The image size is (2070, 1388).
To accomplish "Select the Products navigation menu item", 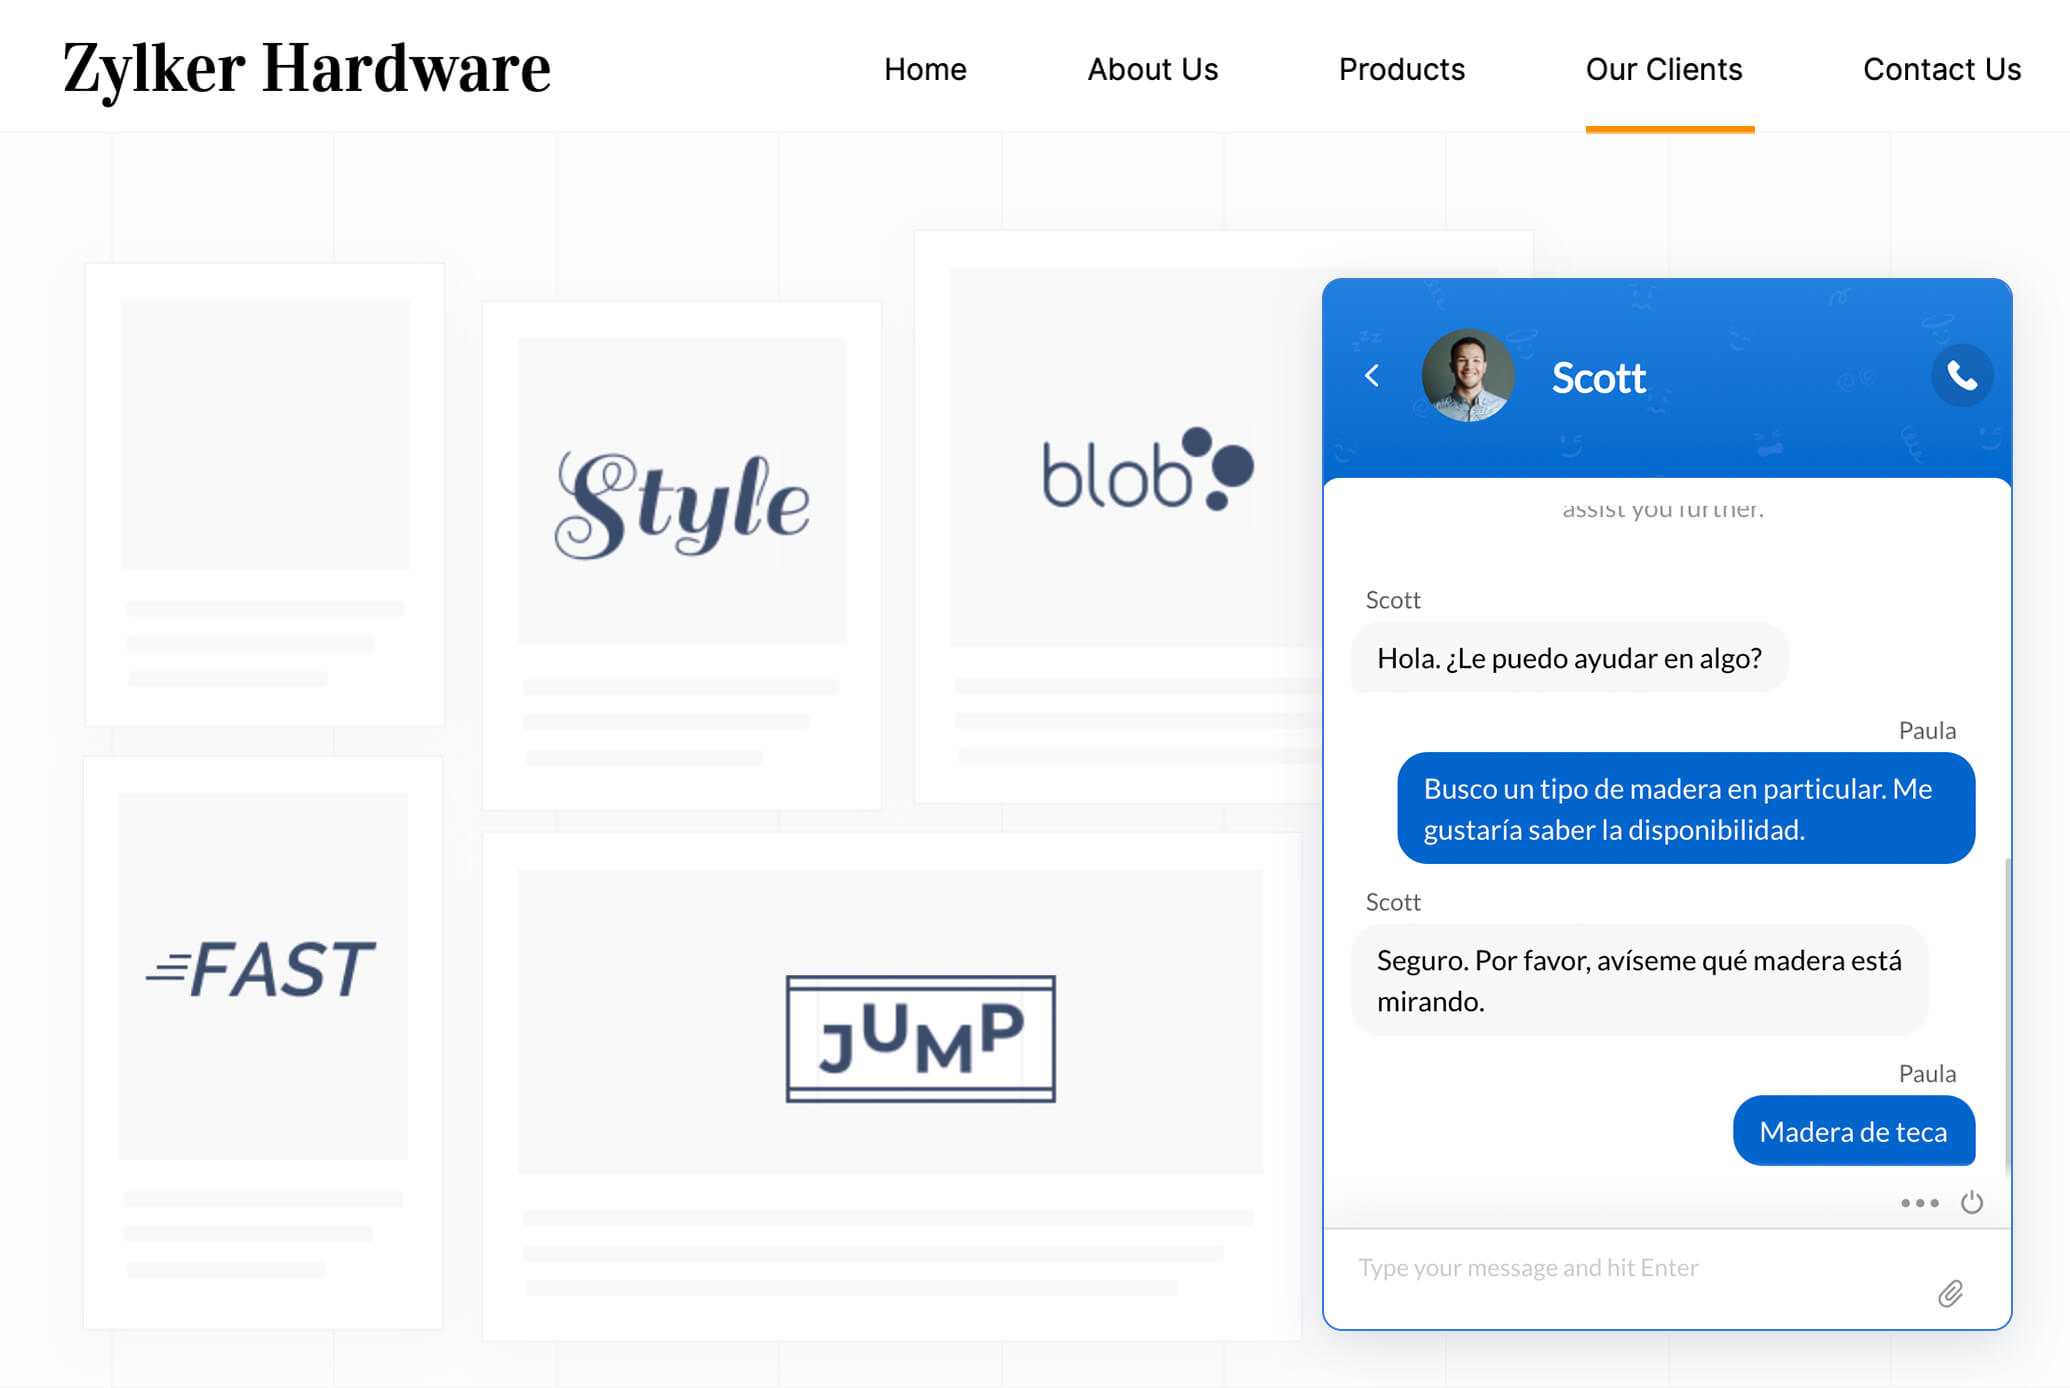I will tap(1401, 68).
